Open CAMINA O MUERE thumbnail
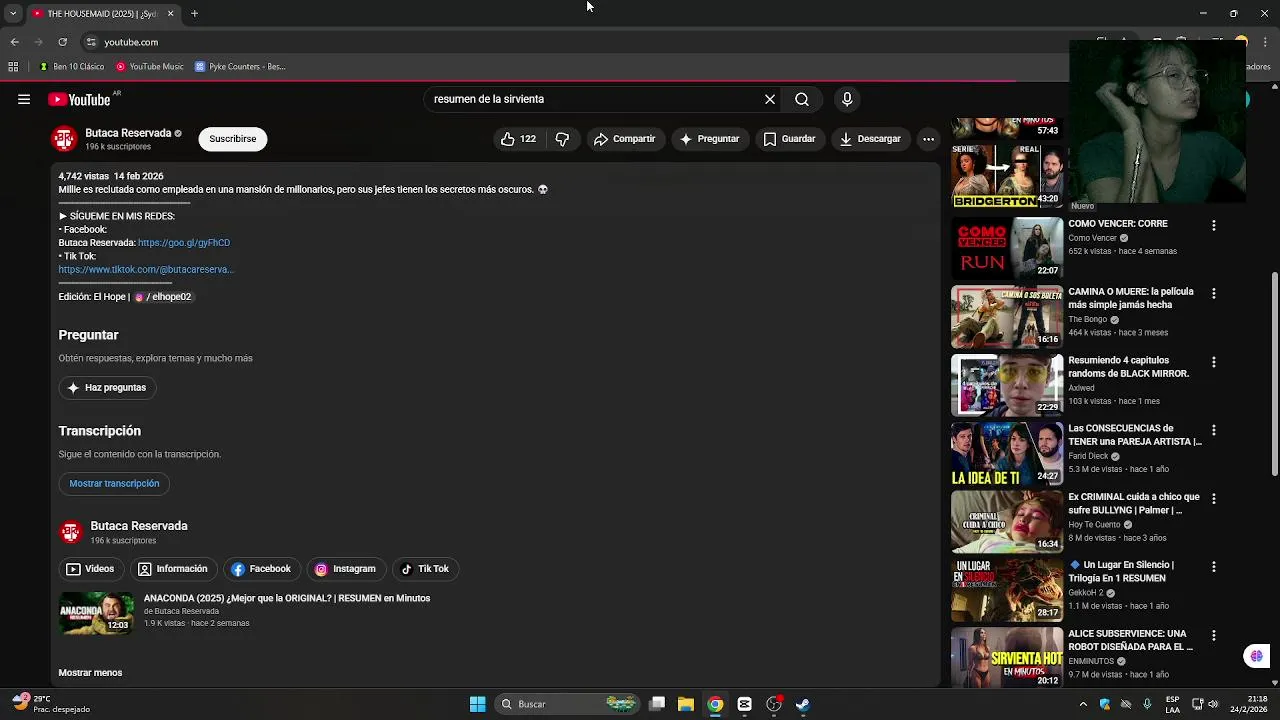This screenshot has width=1280, height=720. [x=1007, y=317]
